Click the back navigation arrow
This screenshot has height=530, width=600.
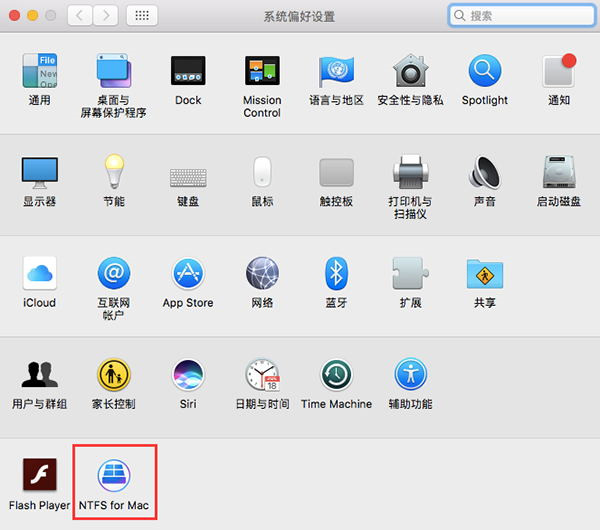(81, 16)
